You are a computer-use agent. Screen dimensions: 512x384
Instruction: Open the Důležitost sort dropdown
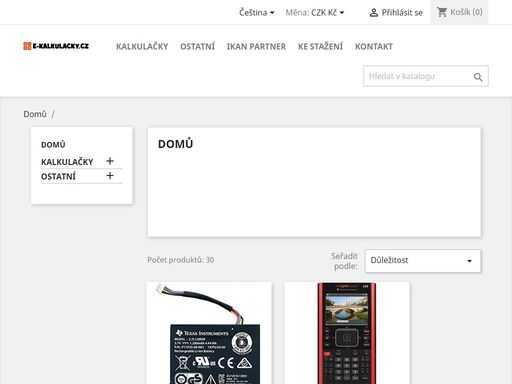[423, 261]
